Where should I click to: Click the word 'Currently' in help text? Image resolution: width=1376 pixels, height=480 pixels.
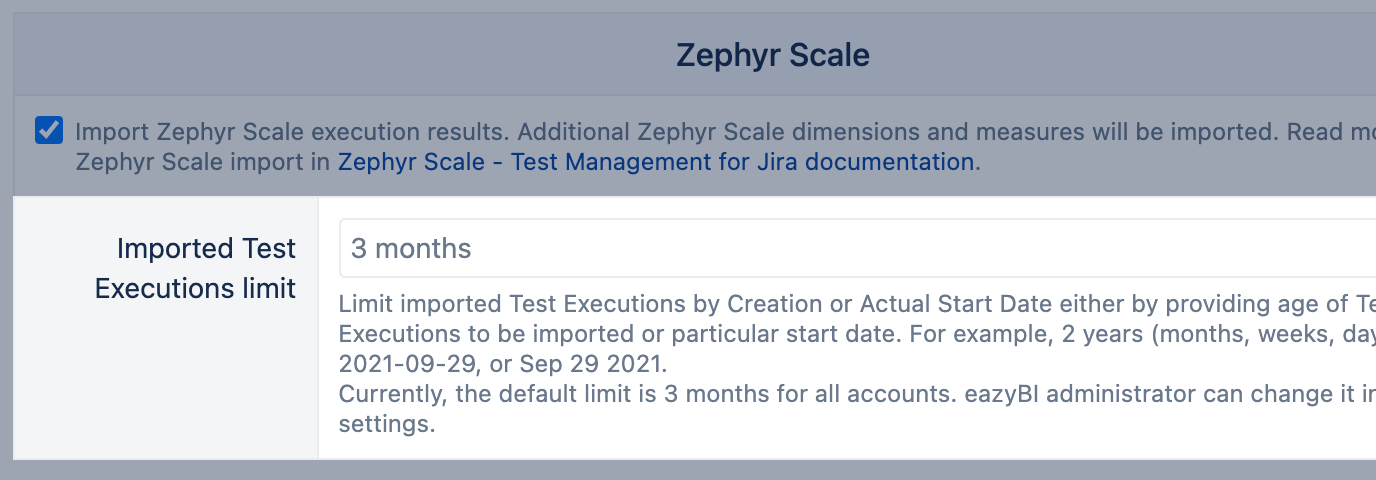coord(392,393)
